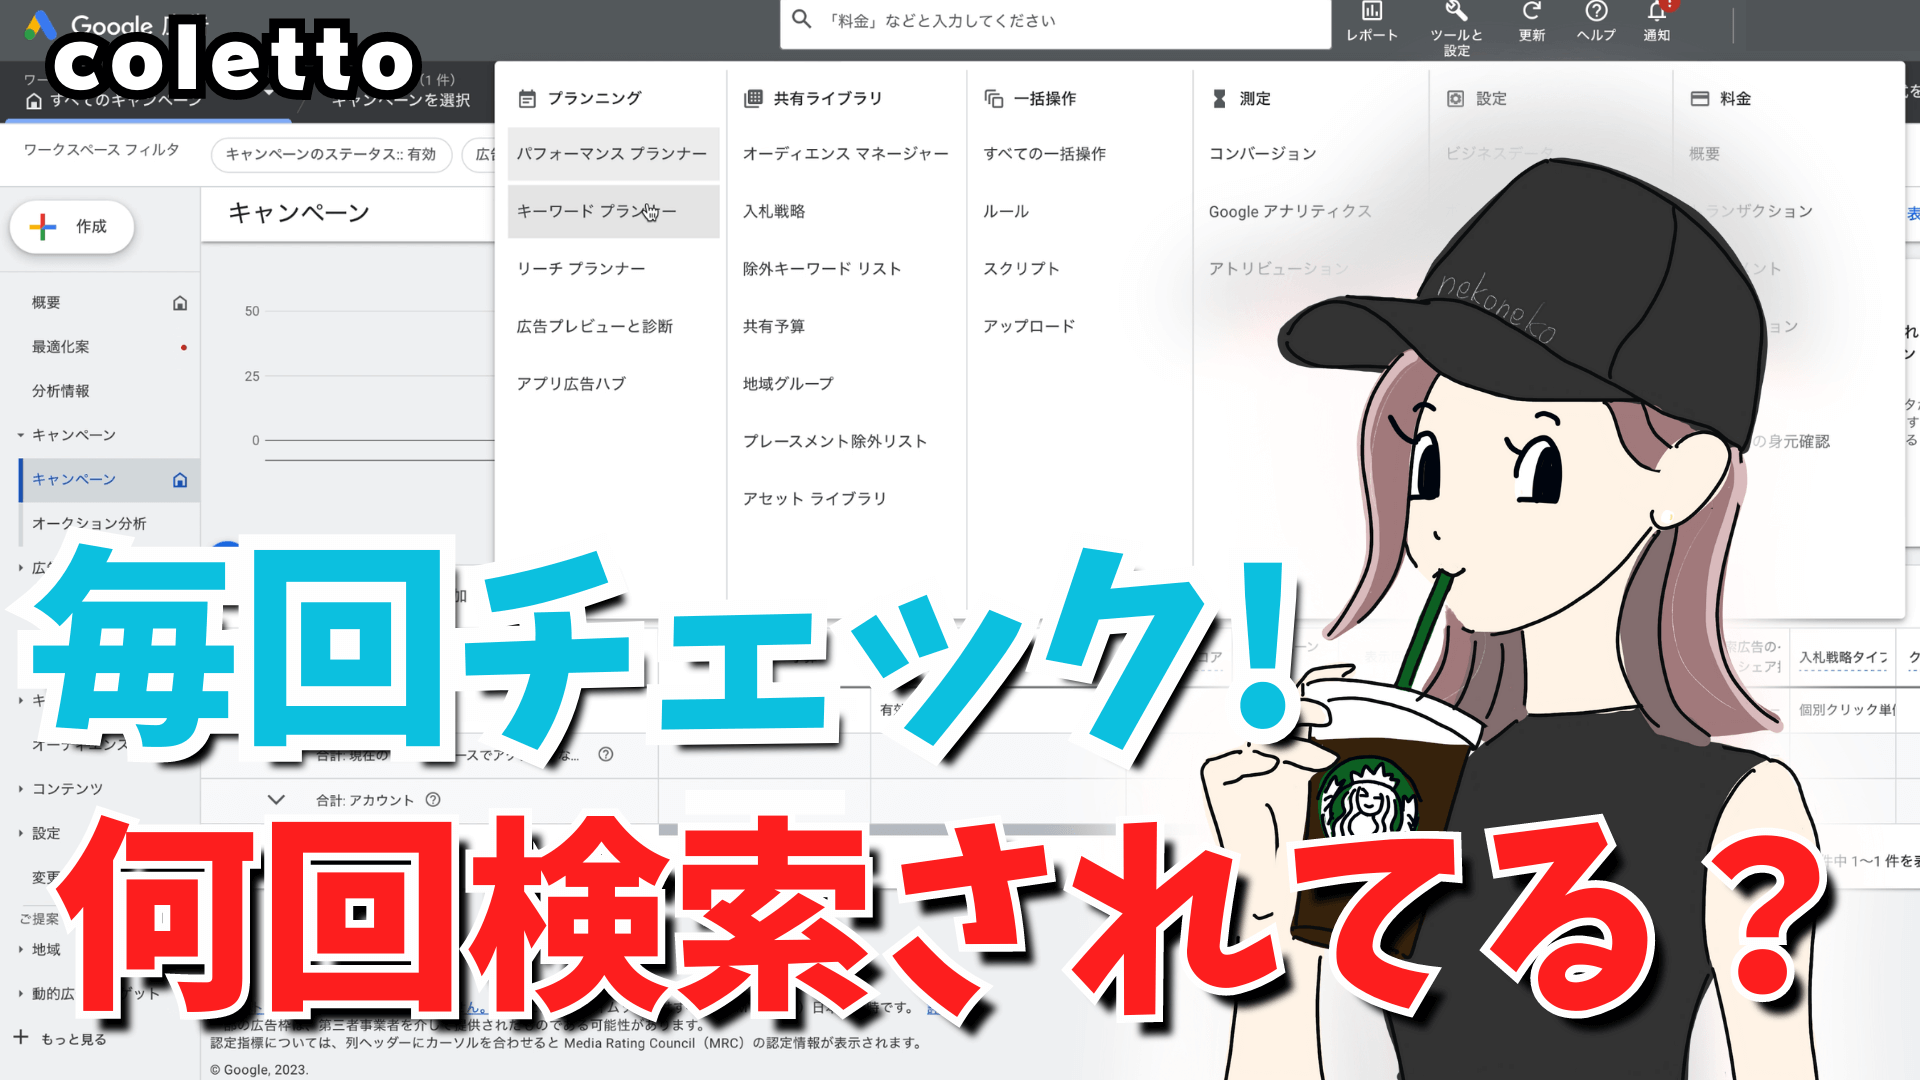Click もっと見る in sidebar
Screen dimensions: 1920x1080
tap(73, 1040)
